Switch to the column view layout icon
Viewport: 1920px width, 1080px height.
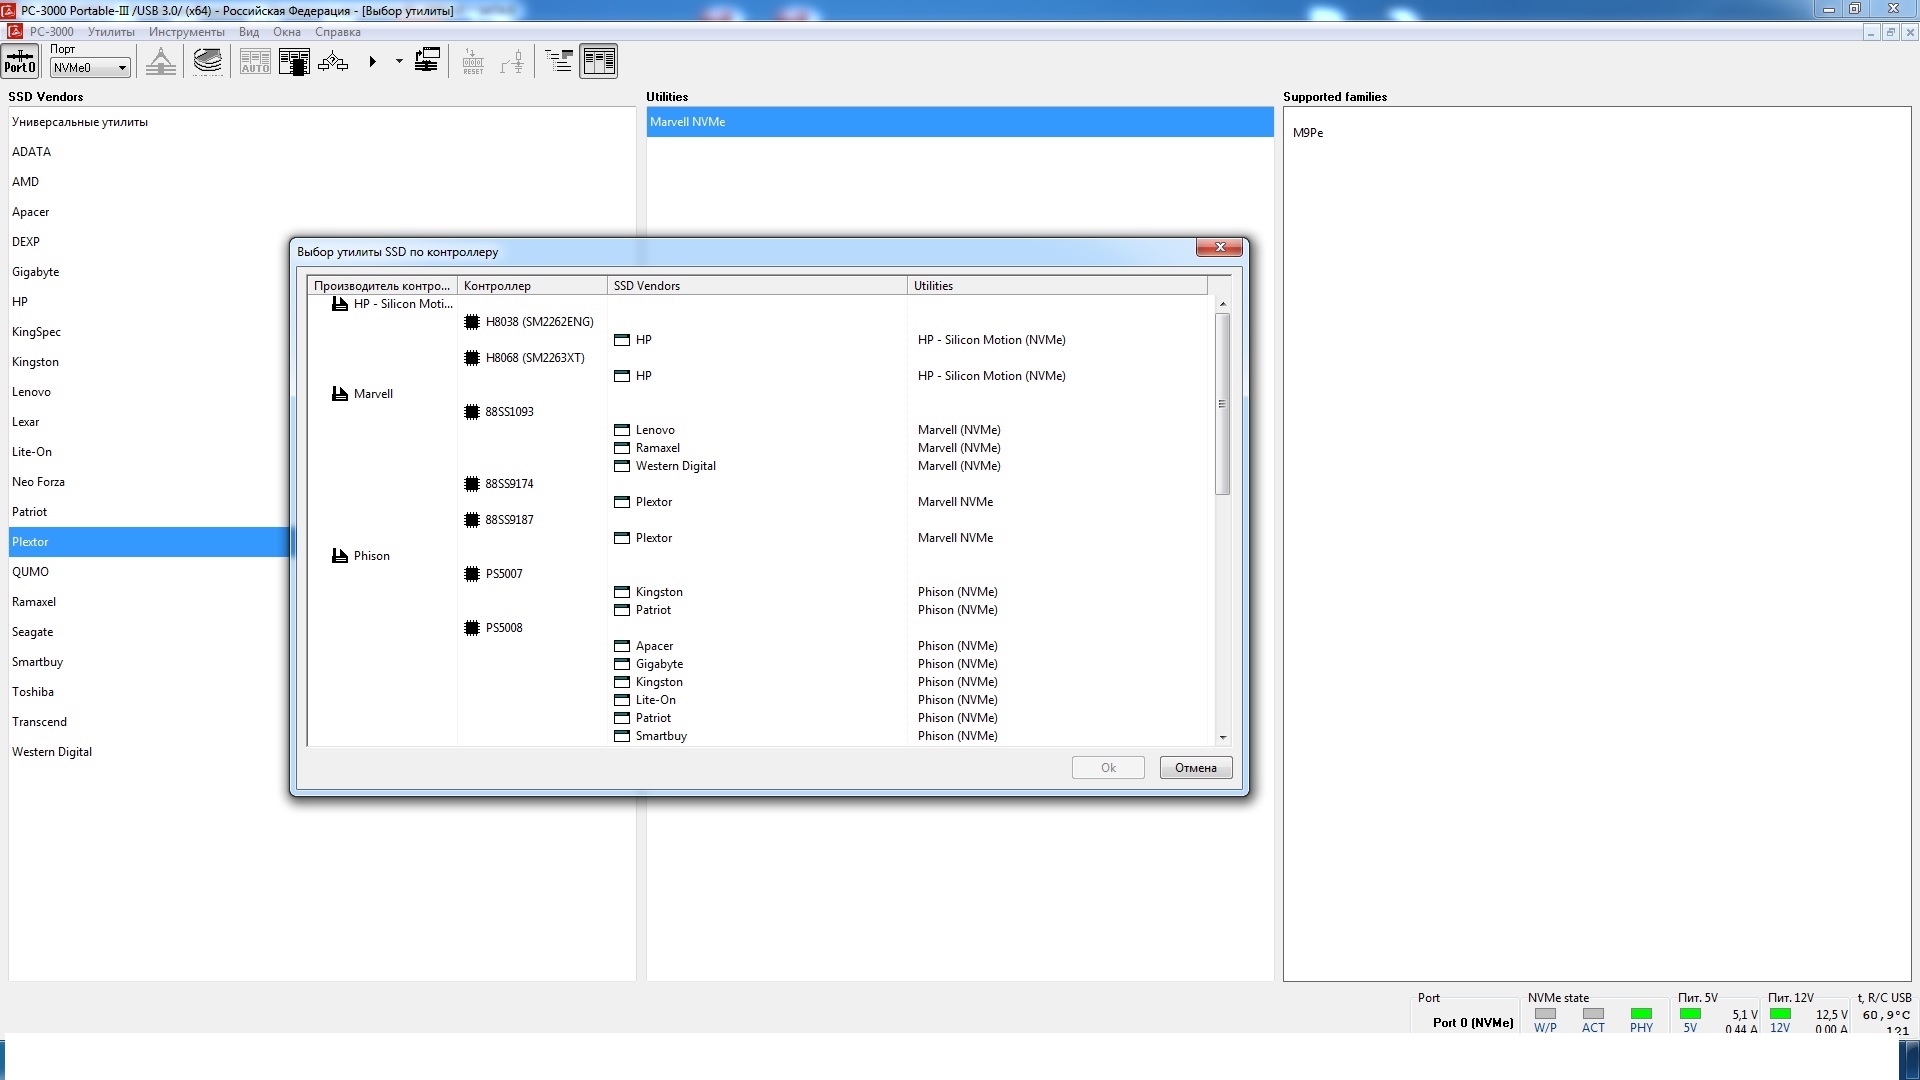tap(598, 61)
